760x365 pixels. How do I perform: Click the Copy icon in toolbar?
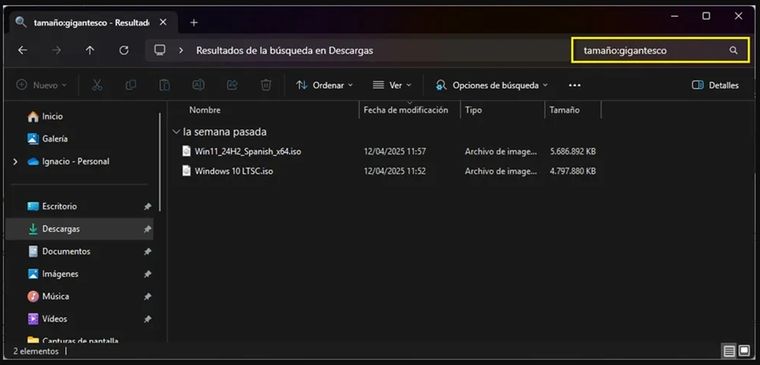[131, 85]
